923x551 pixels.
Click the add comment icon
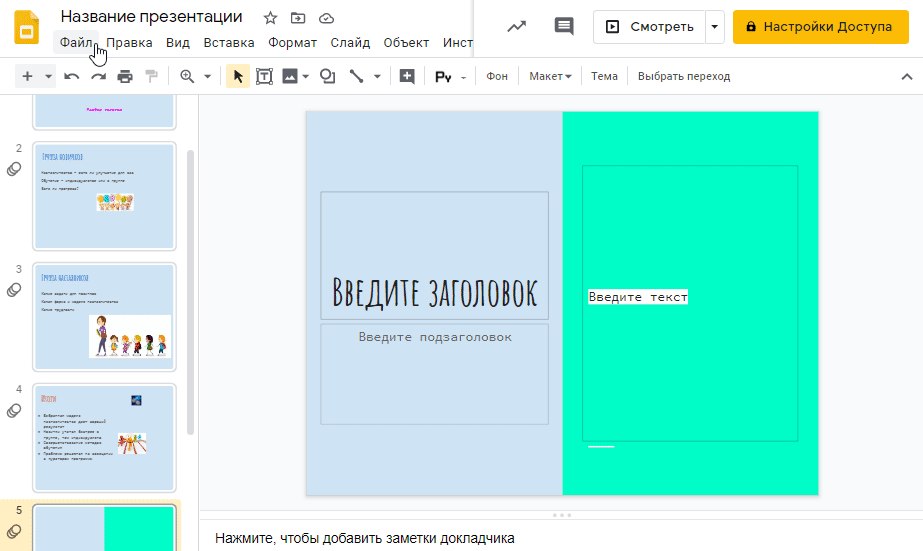[x=407, y=77]
